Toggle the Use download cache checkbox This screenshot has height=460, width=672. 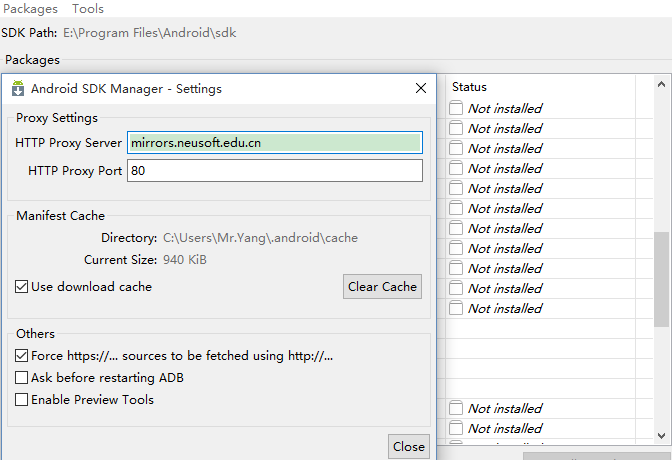point(22,287)
